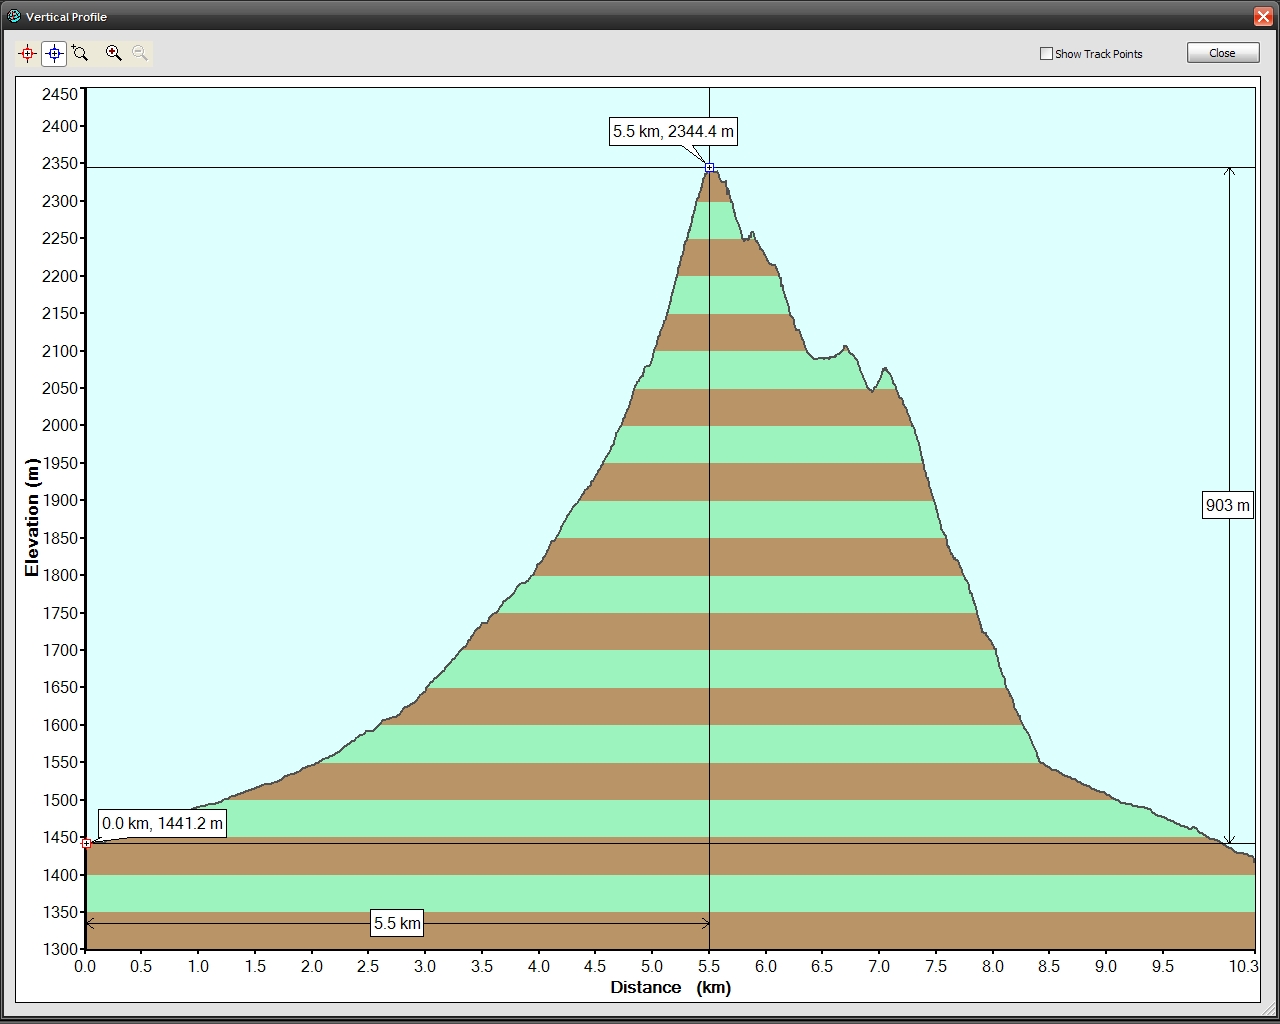Click the 5.5 km horizontal distance label

point(397,923)
